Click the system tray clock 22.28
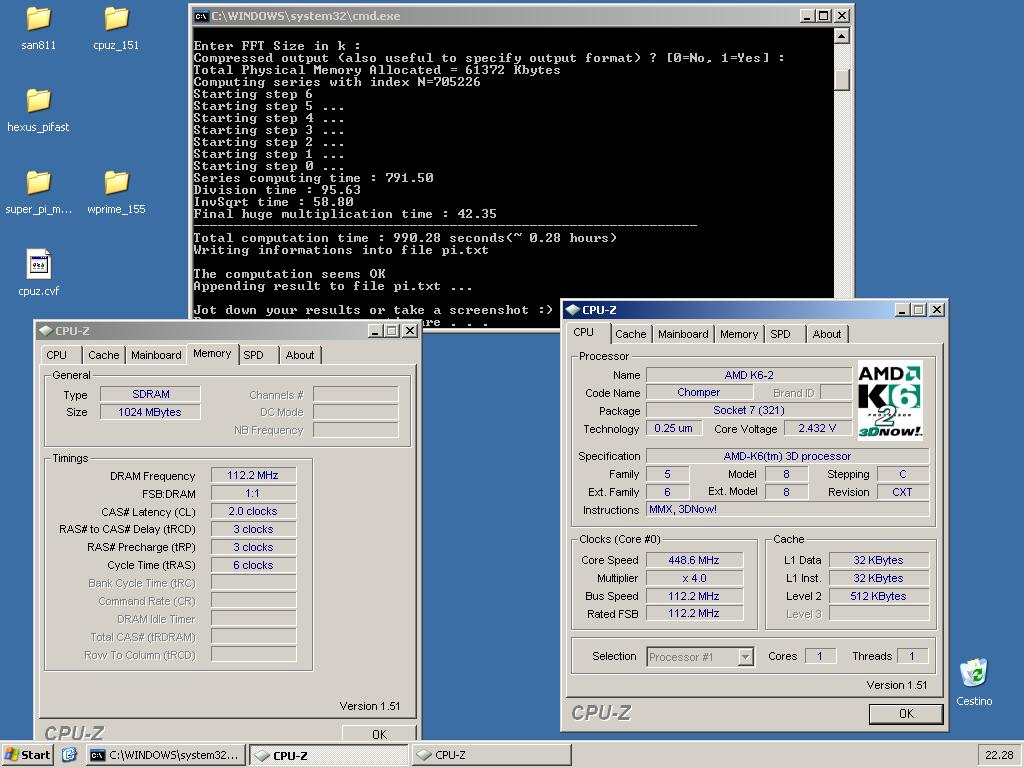 click(999, 755)
